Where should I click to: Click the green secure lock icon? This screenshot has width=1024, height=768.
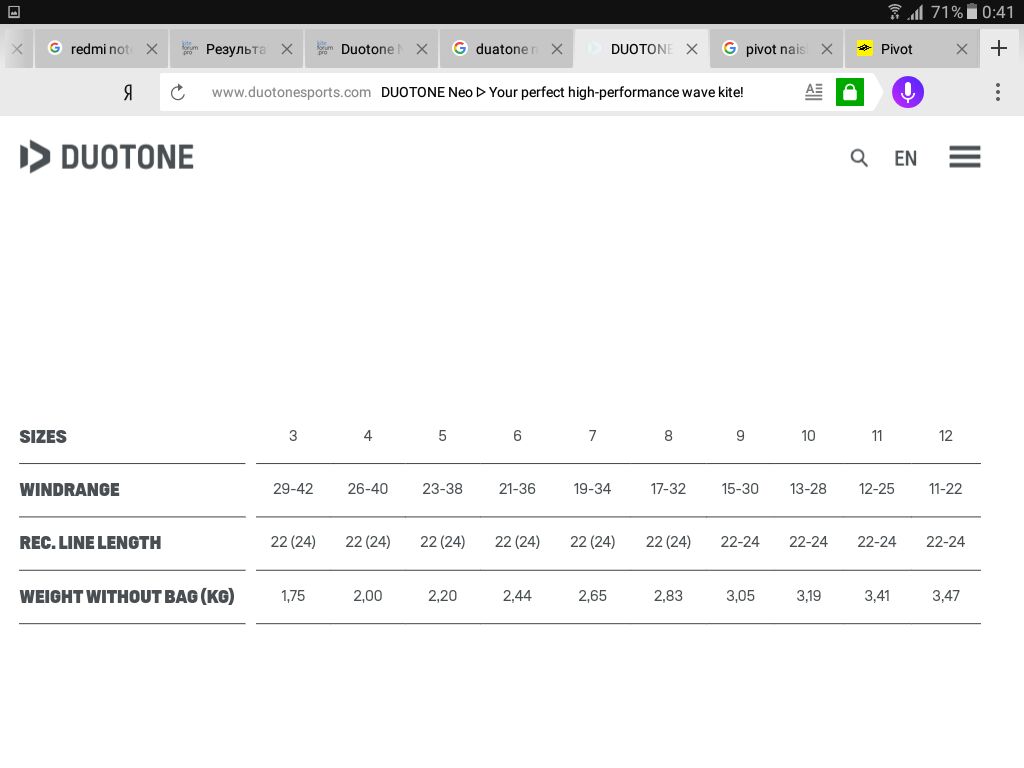coord(850,92)
